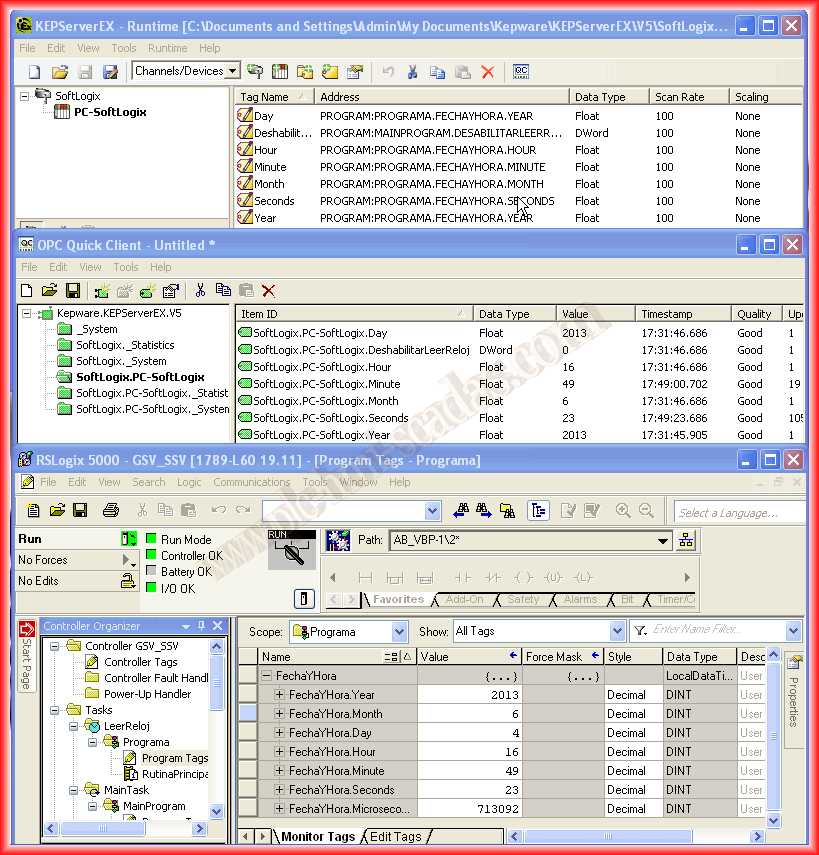819x855 pixels.
Task: Open the Scope dropdown showing Programa
Action: coord(400,632)
